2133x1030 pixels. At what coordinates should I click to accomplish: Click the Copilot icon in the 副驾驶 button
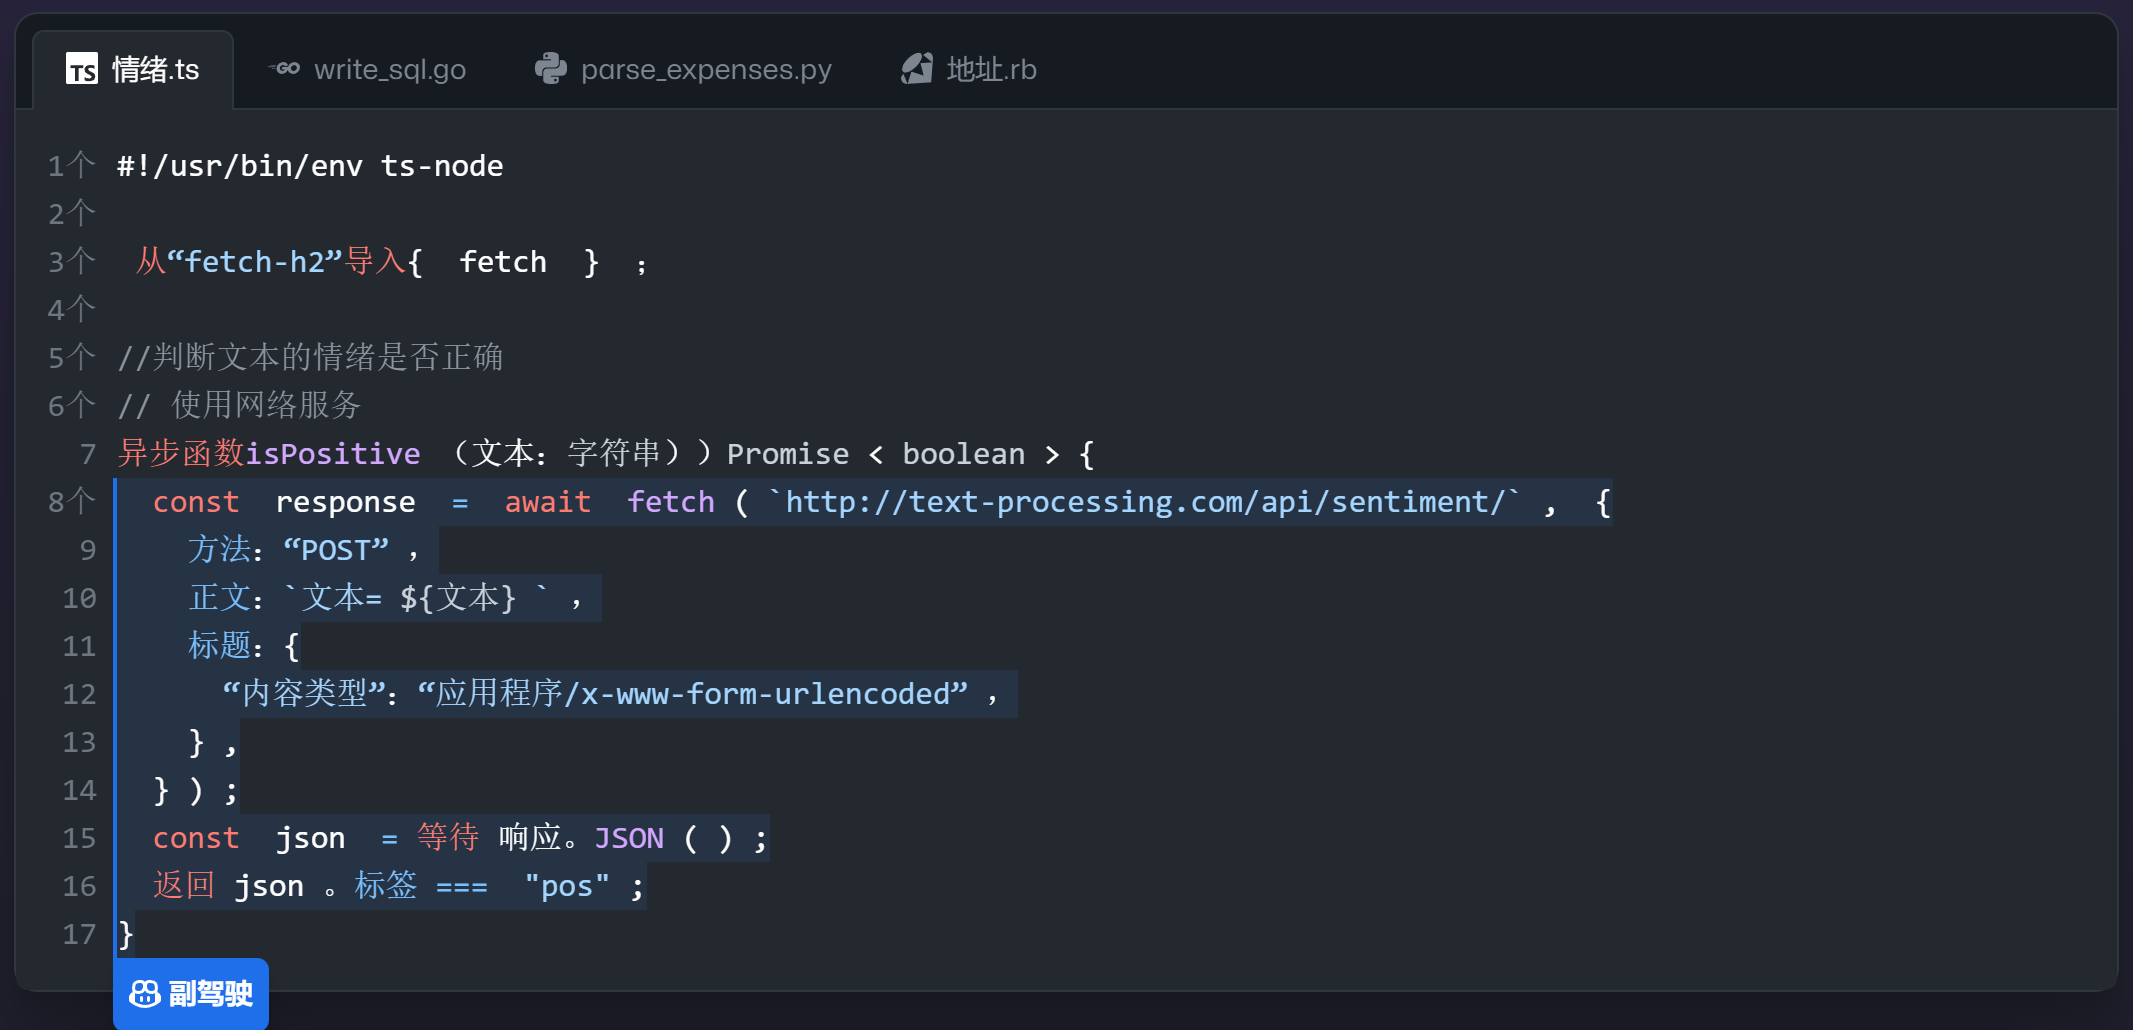[x=145, y=993]
